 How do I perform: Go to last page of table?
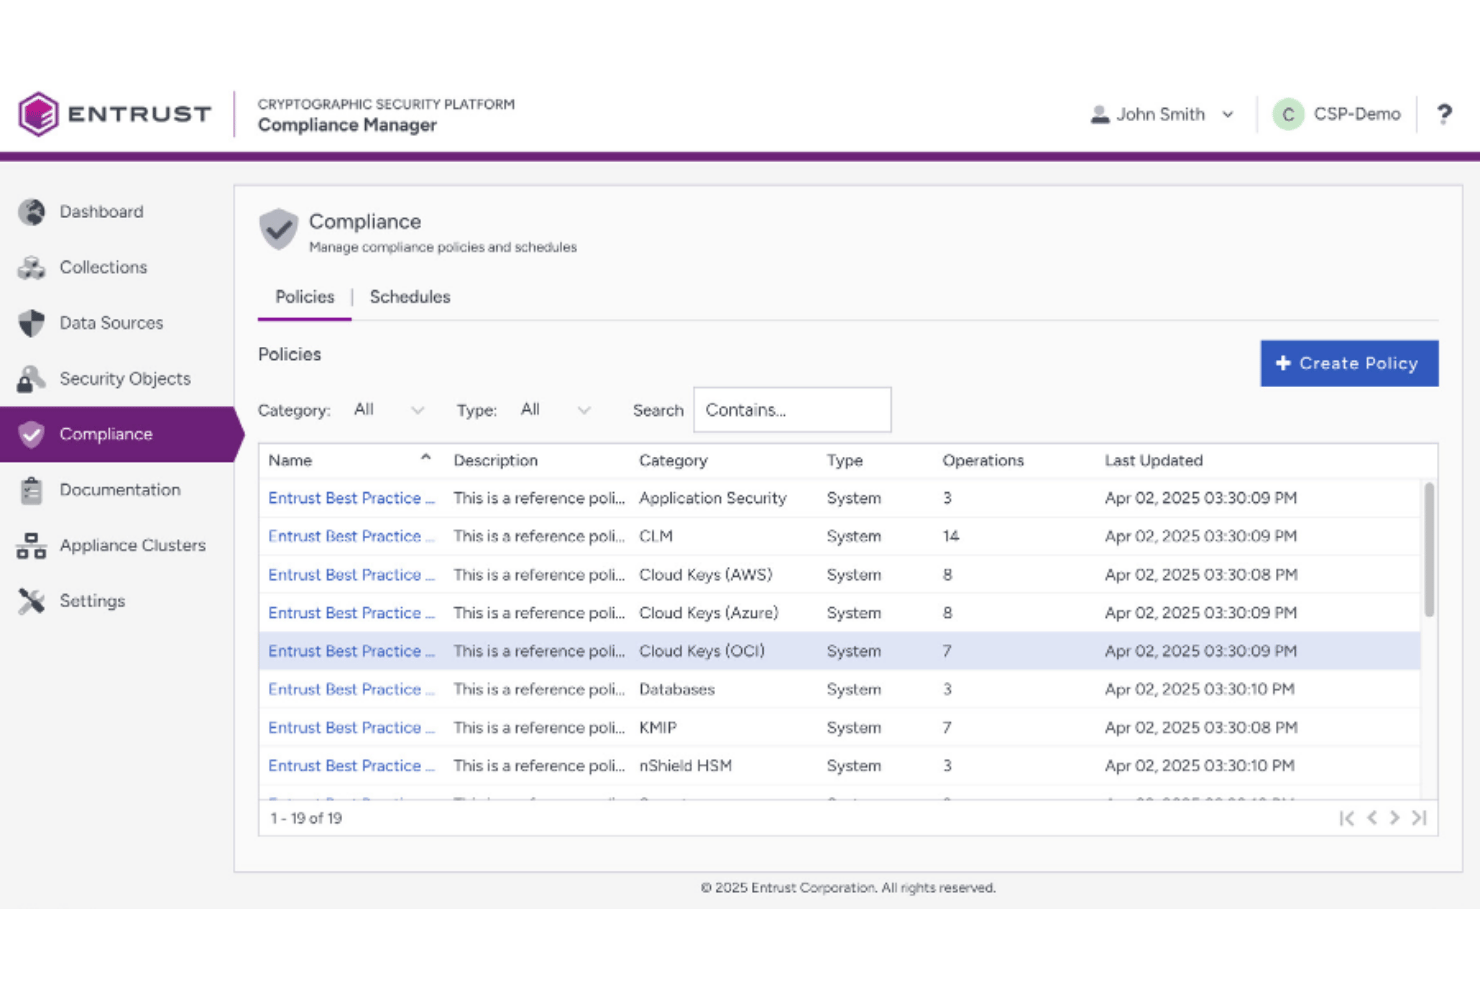(x=1419, y=818)
